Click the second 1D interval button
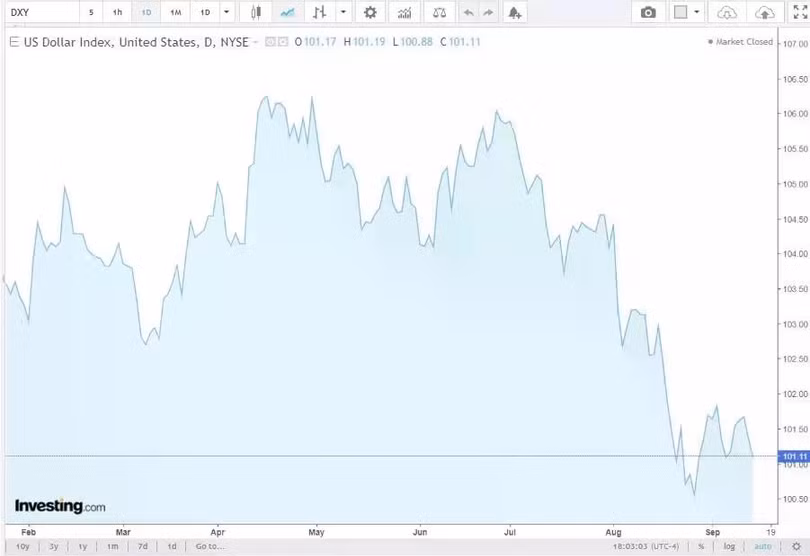This screenshot has height=556, width=810. (x=205, y=12)
